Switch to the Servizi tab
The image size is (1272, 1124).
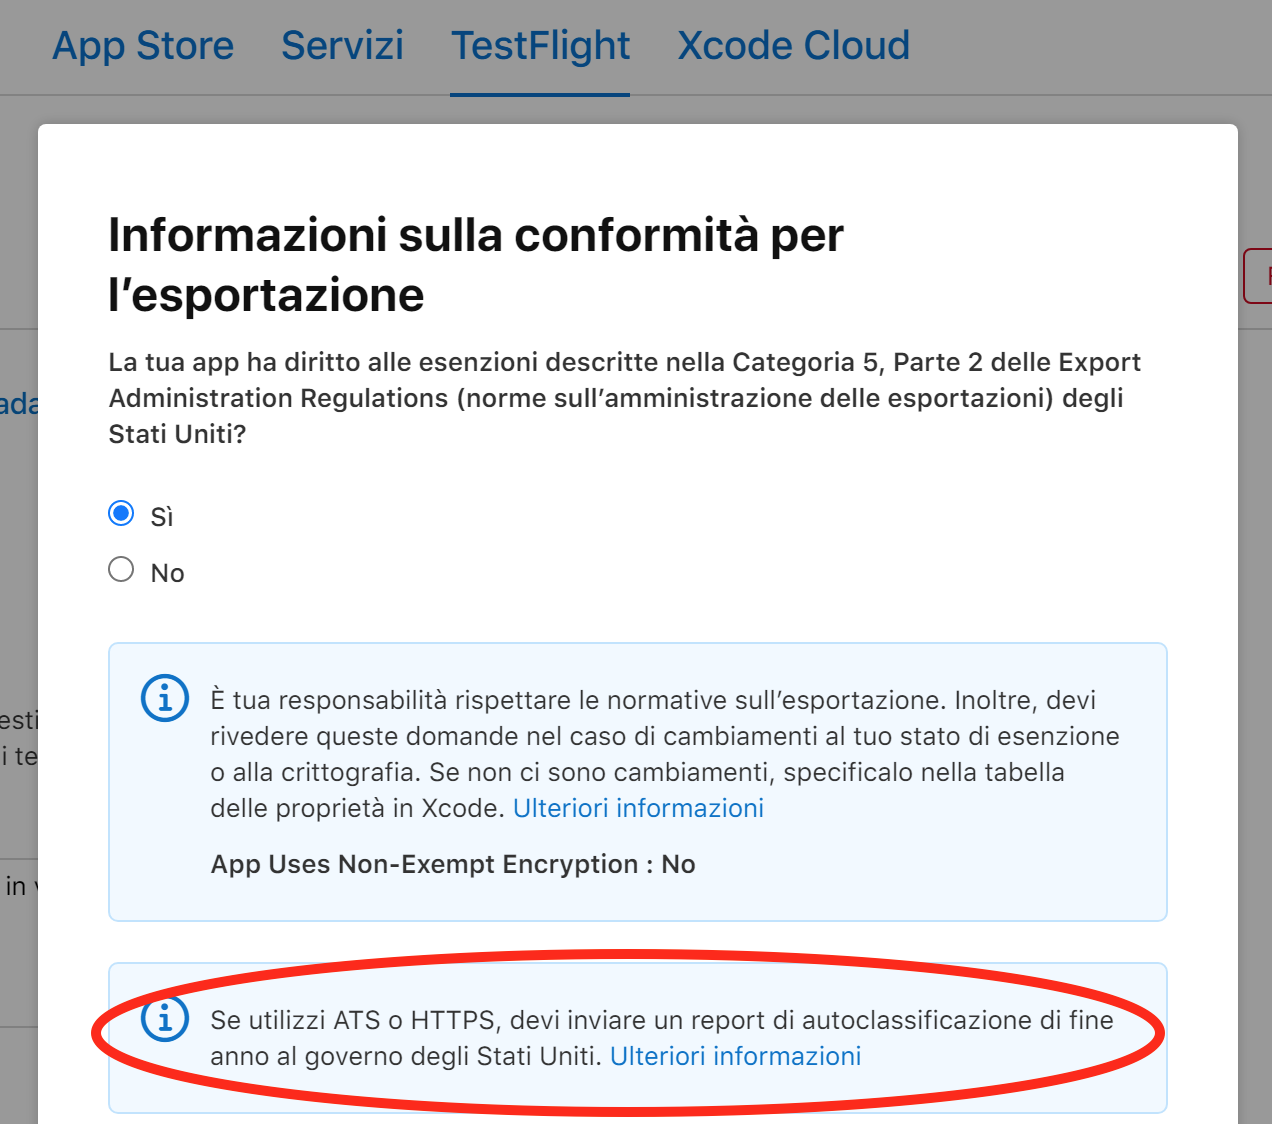pos(342,46)
